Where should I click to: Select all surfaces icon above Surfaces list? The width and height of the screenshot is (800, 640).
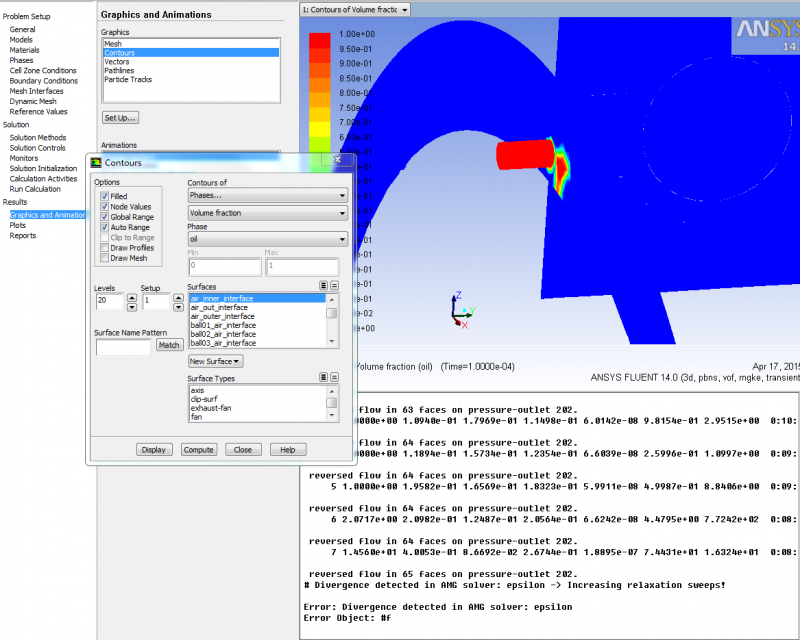pyautogui.click(x=323, y=285)
